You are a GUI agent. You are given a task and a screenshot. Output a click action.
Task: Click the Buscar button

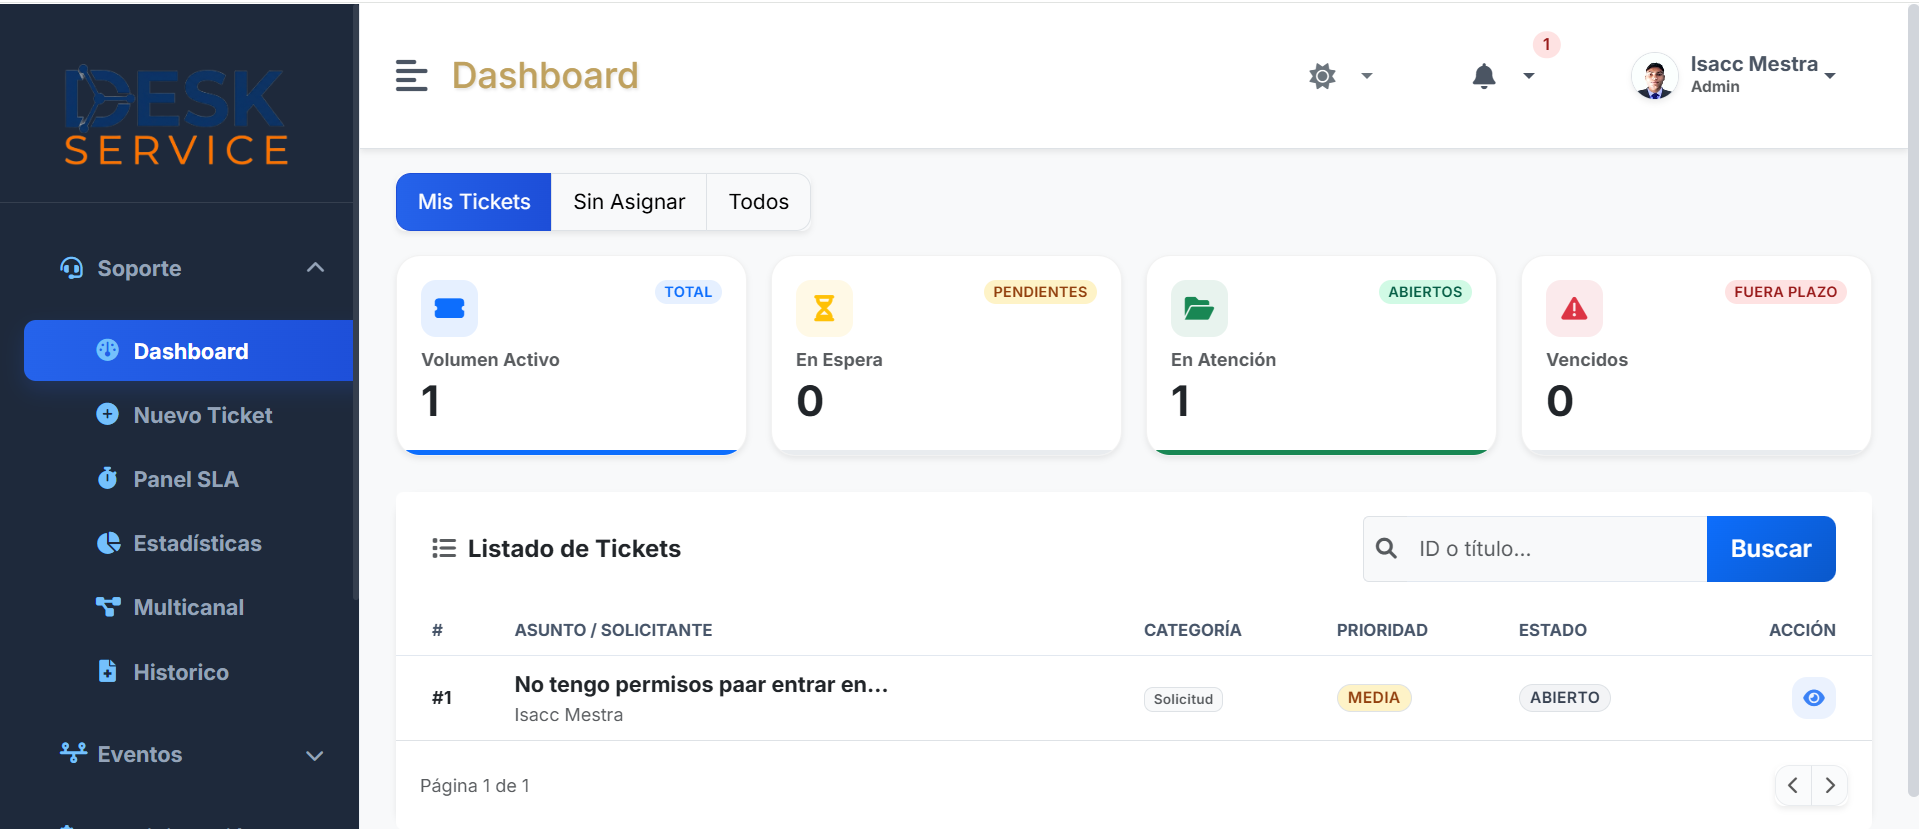pos(1771,549)
